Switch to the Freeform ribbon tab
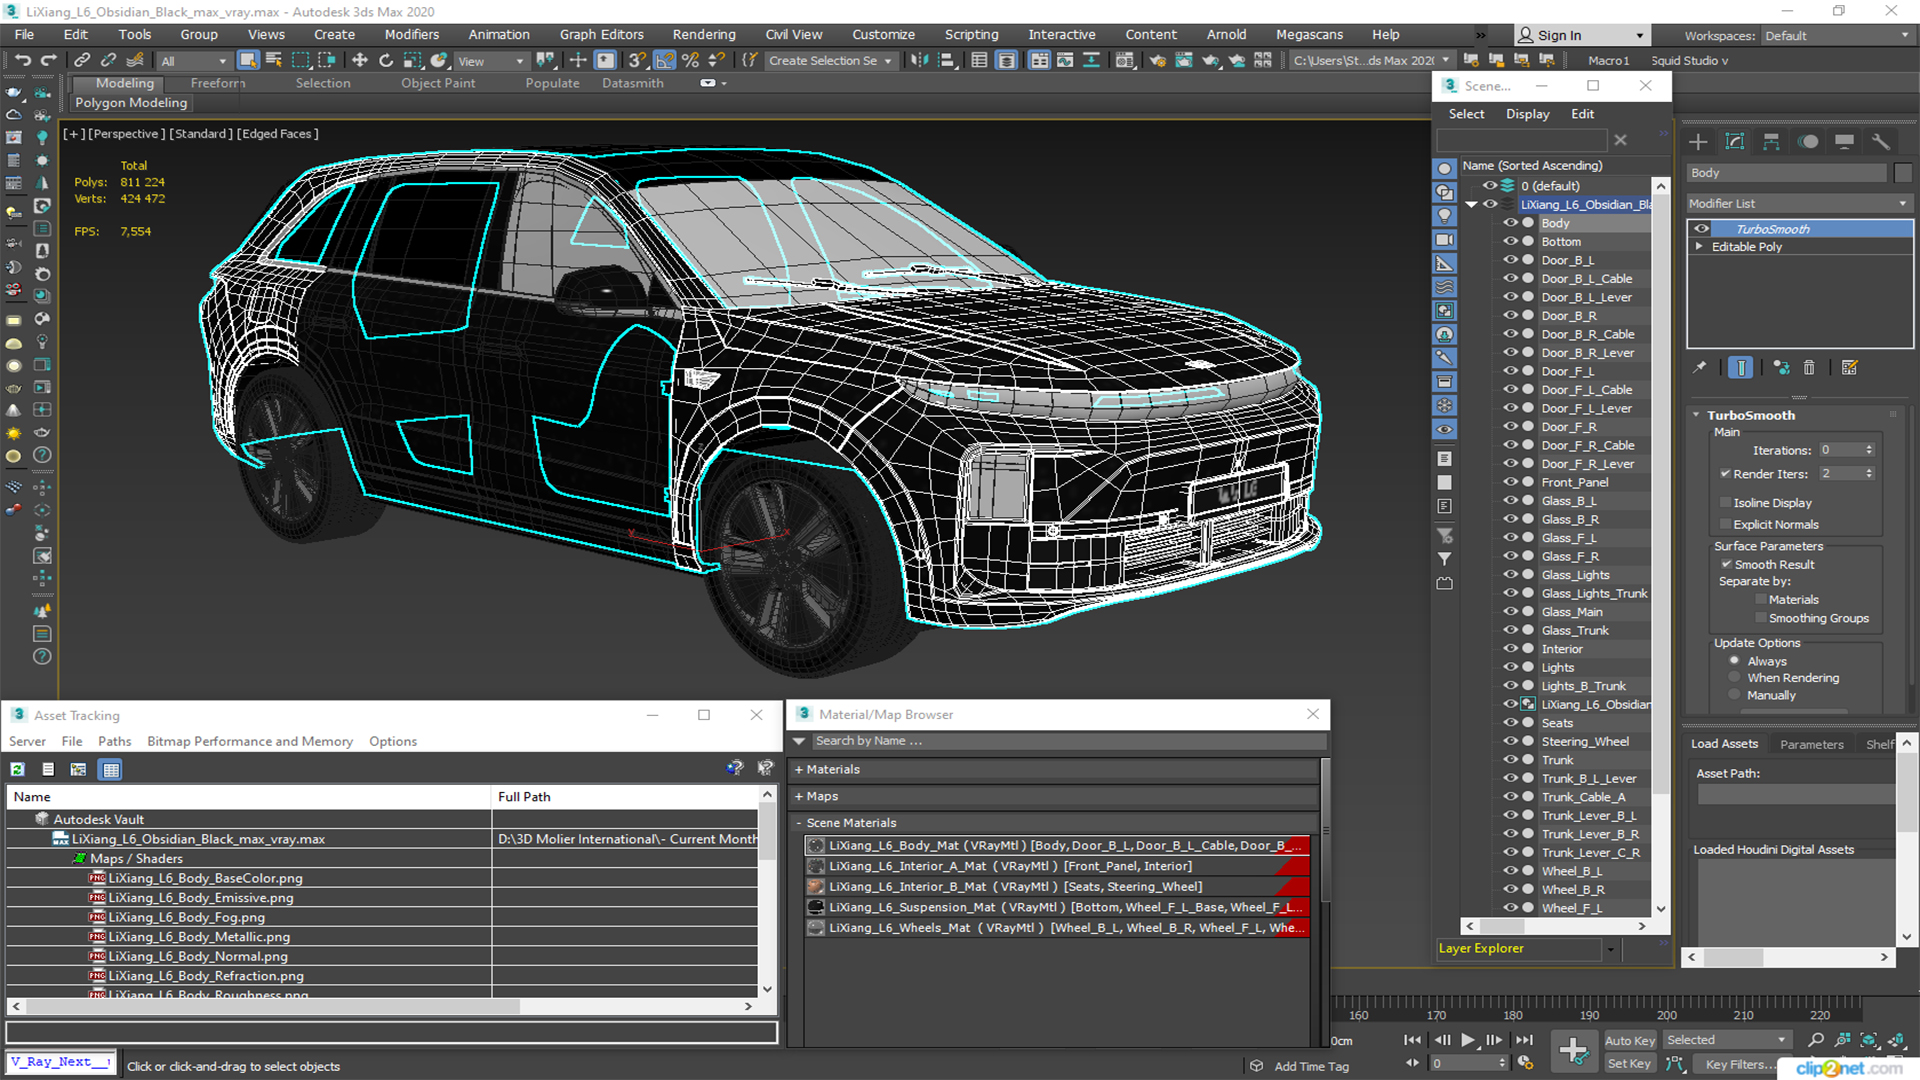 [x=217, y=83]
